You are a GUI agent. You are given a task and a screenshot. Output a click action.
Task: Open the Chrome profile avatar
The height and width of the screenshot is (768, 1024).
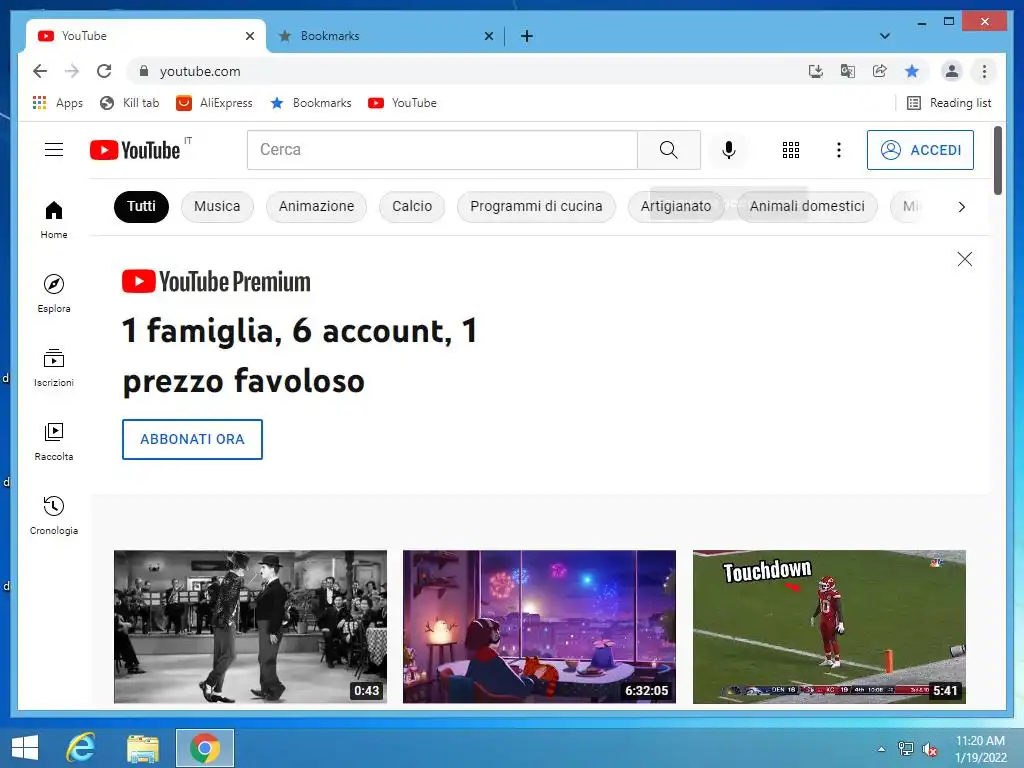952,71
